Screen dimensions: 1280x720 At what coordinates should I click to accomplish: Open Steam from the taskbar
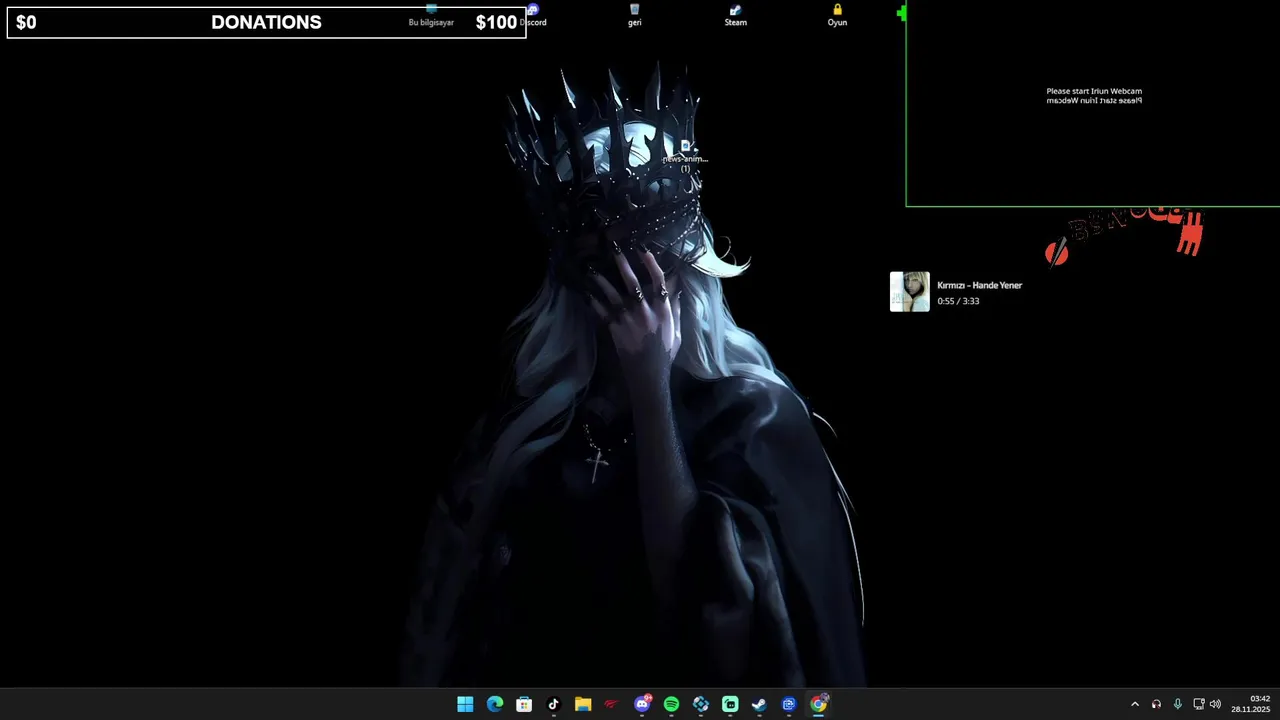[x=759, y=704]
